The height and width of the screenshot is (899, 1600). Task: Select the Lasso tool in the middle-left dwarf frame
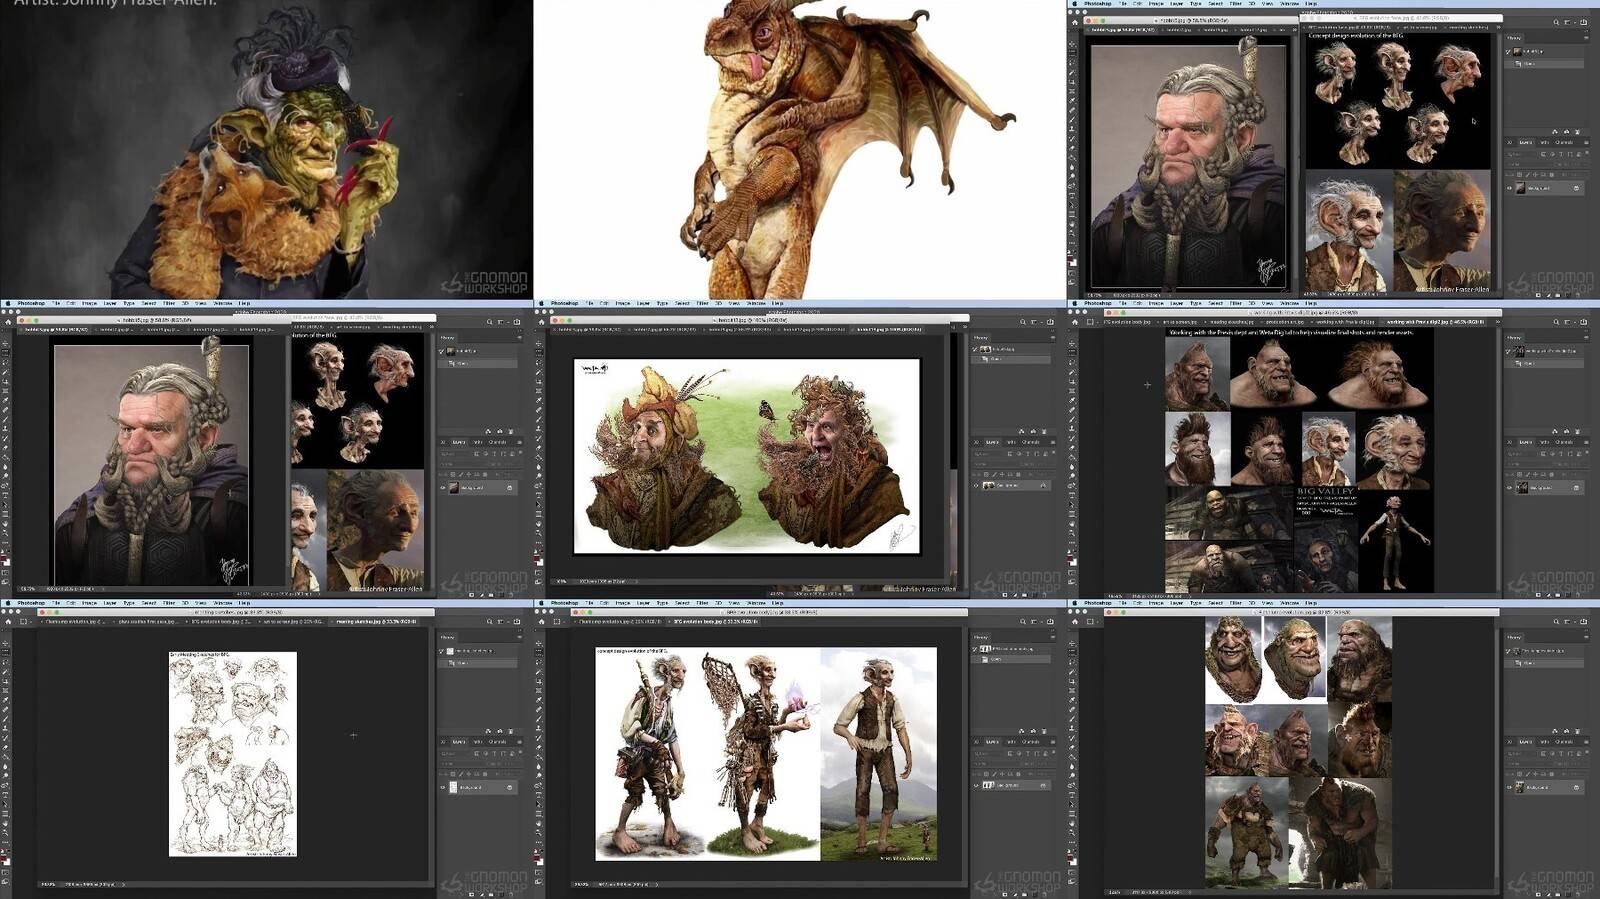(x=5, y=362)
